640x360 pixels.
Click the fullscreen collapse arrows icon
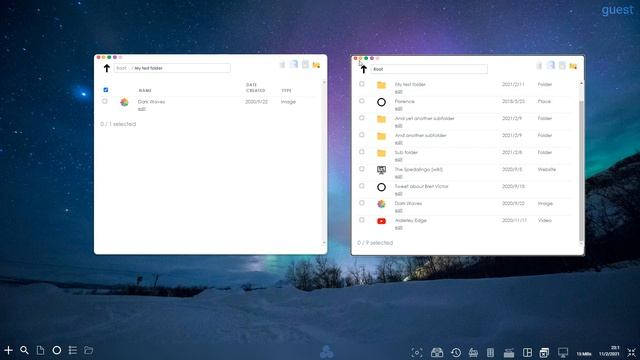[631, 352]
